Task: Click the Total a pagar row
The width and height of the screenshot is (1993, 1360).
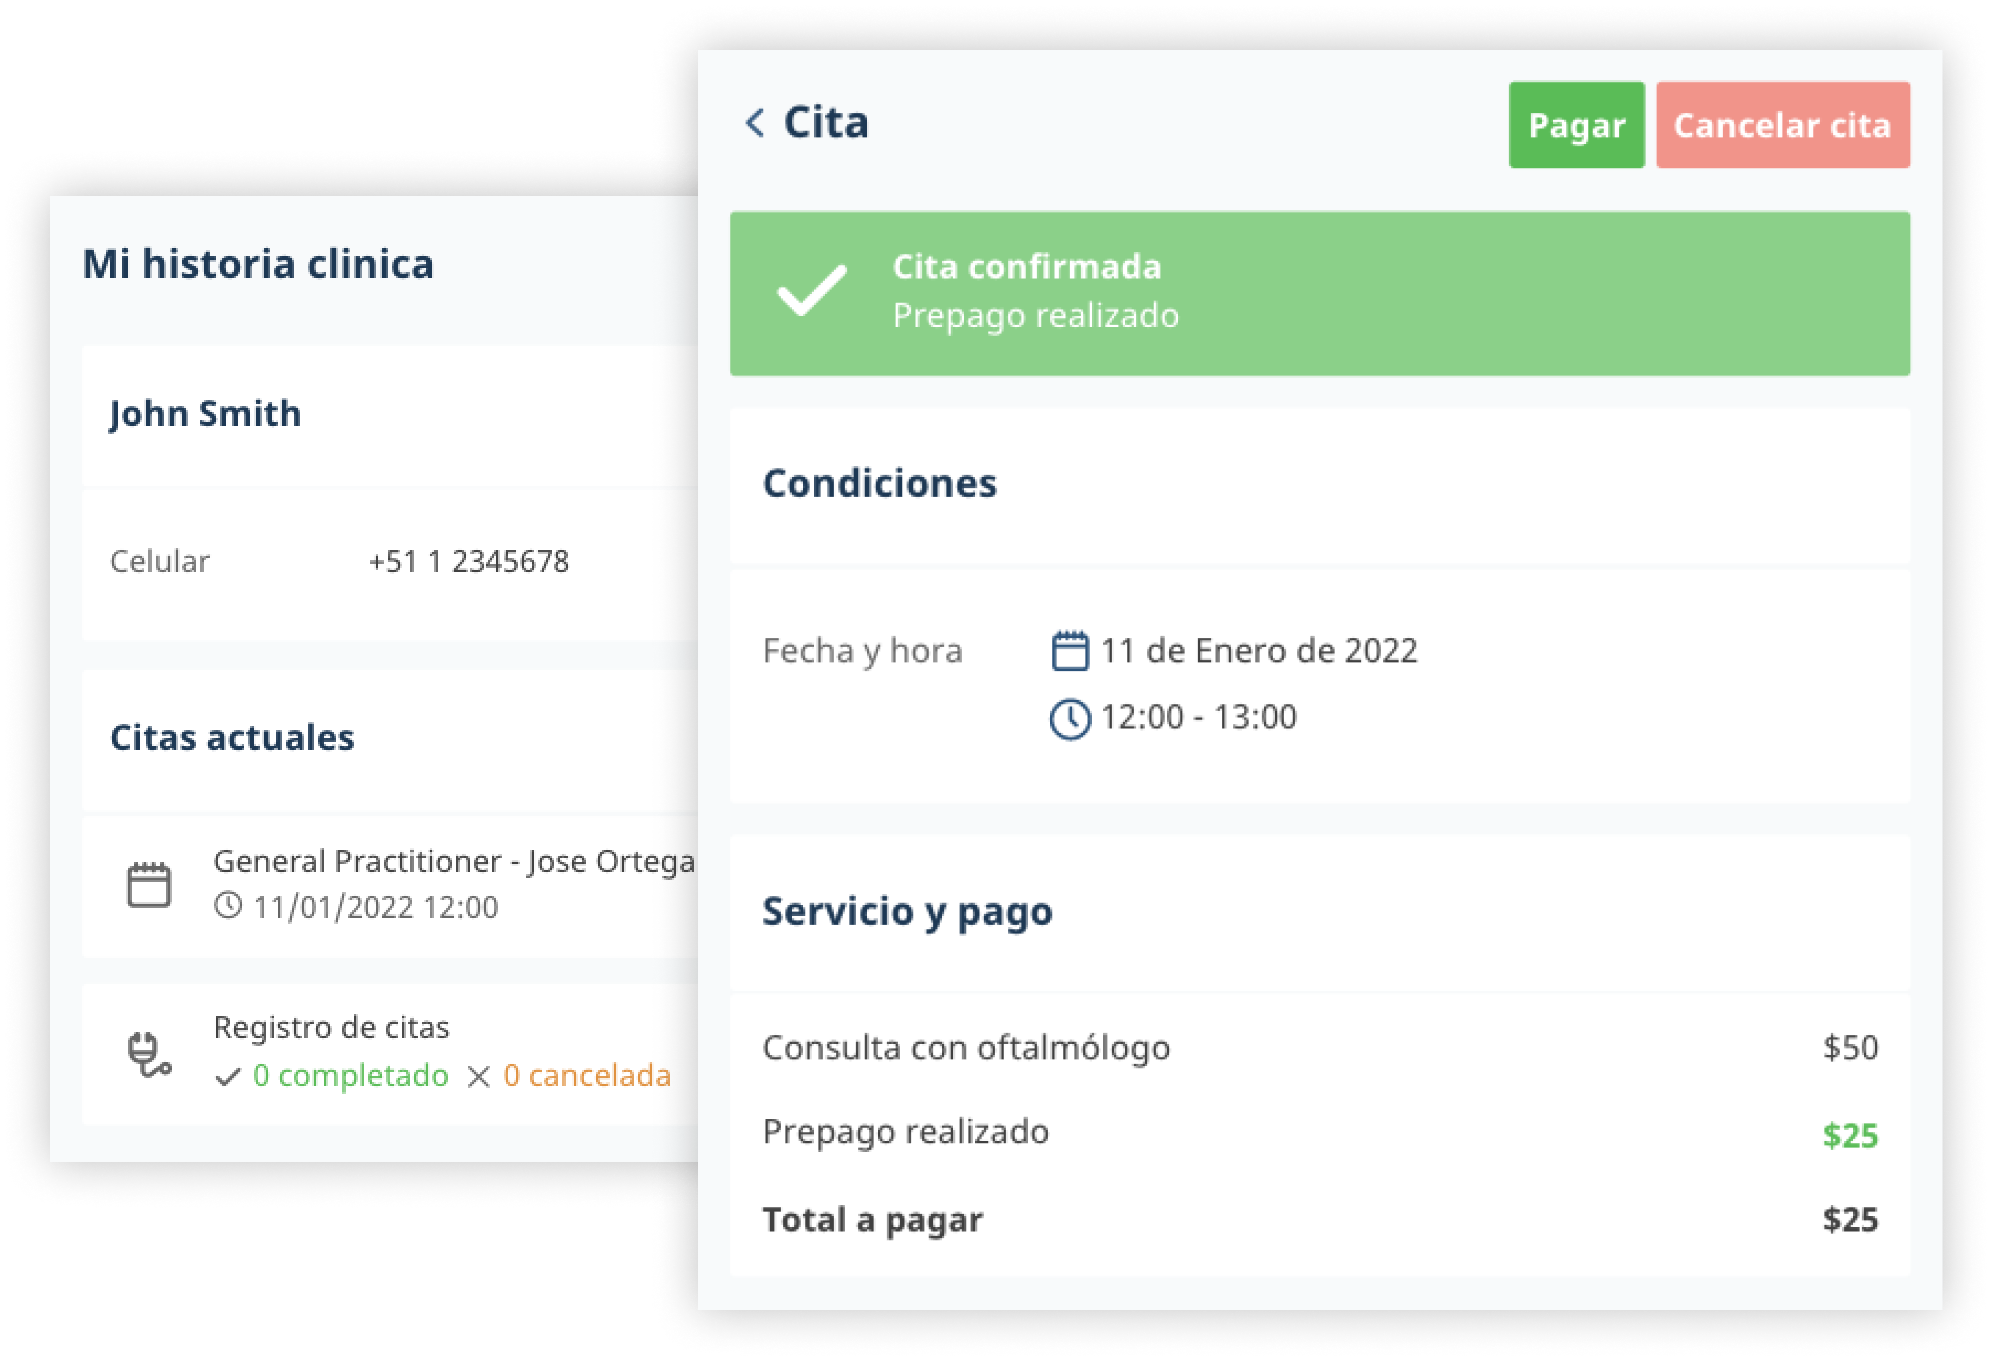Action: 1319,1219
